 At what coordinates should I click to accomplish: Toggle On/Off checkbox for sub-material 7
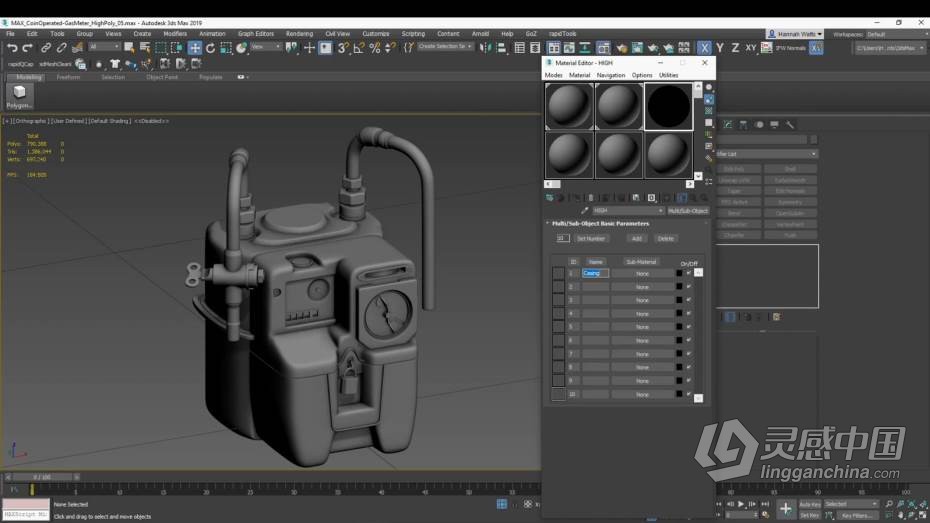689,354
